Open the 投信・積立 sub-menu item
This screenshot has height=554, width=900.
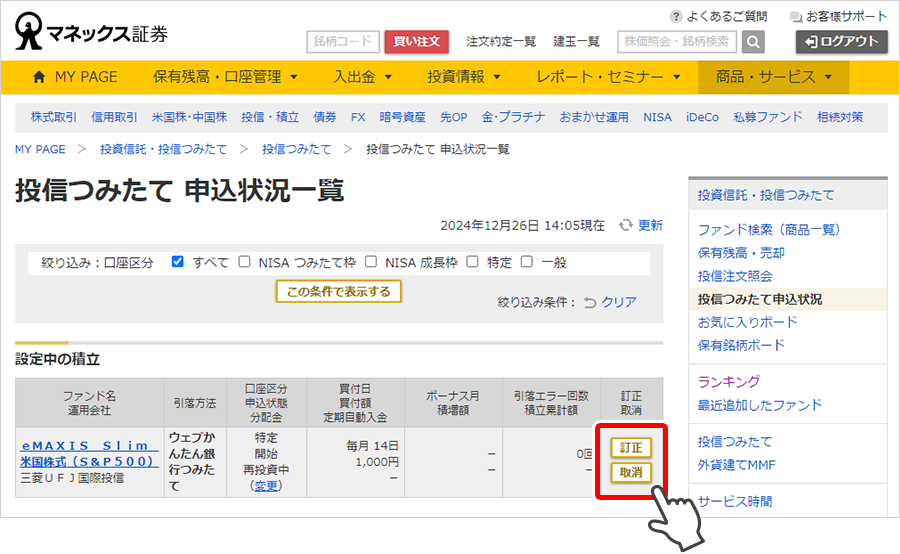pos(270,117)
